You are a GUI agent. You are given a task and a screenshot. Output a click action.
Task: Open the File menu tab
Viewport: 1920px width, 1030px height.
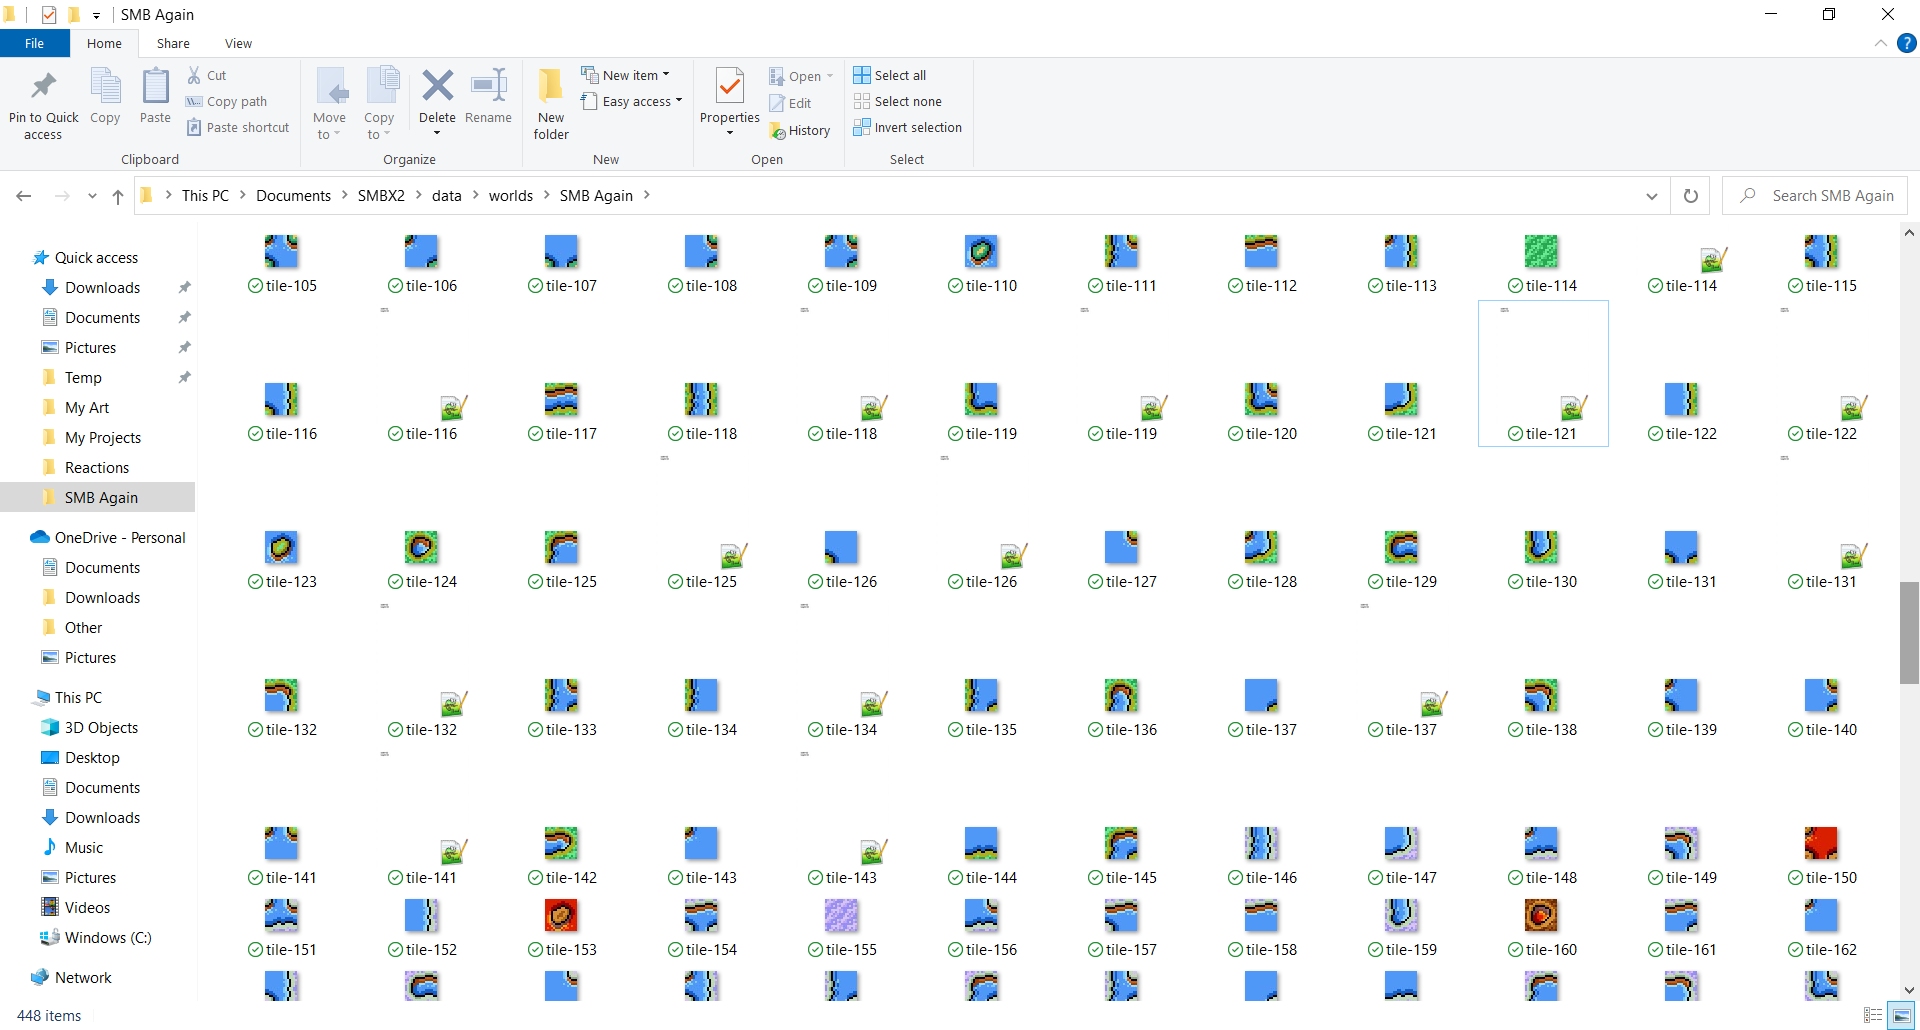34,43
